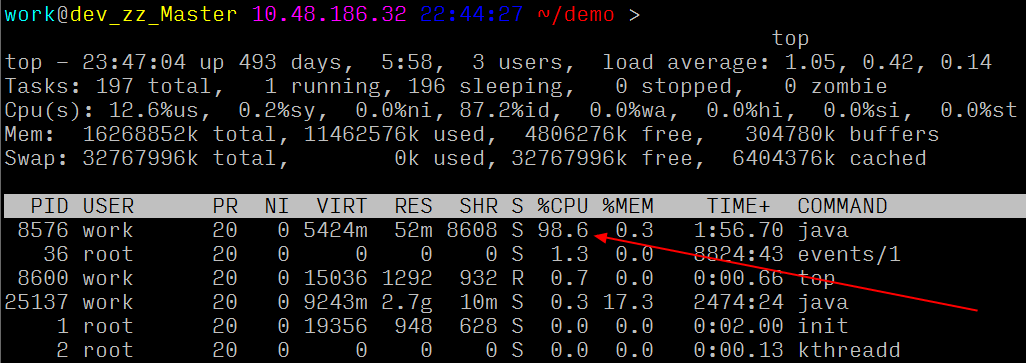The image size is (1026, 363).
Task: Click the 1:56.70 time value
Action: tap(738, 230)
